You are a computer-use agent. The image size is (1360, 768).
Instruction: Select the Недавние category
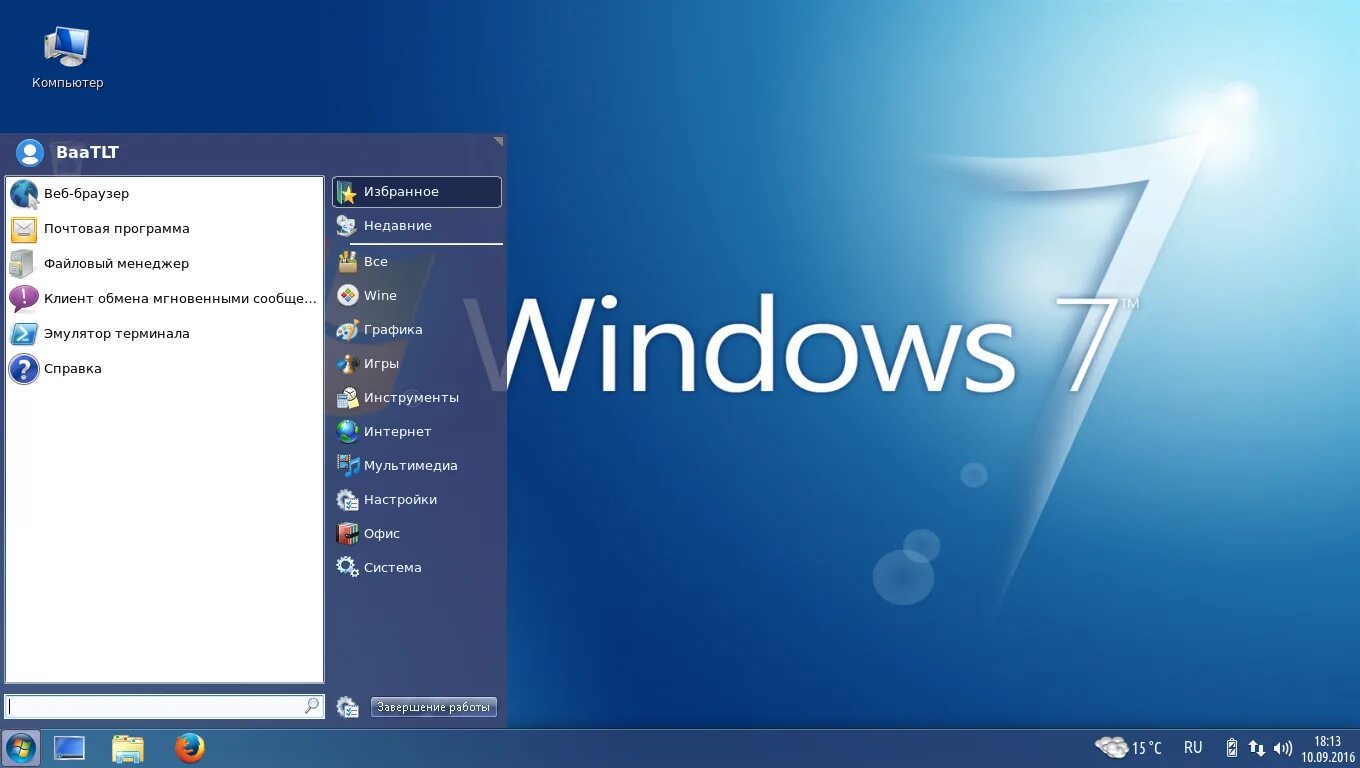tap(417, 226)
